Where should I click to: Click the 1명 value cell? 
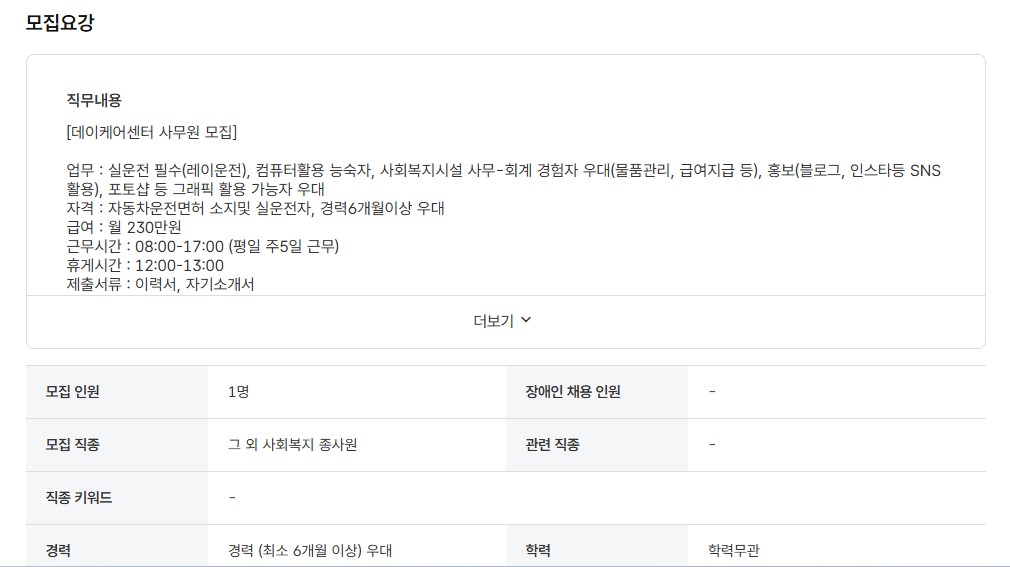coord(357,392)
